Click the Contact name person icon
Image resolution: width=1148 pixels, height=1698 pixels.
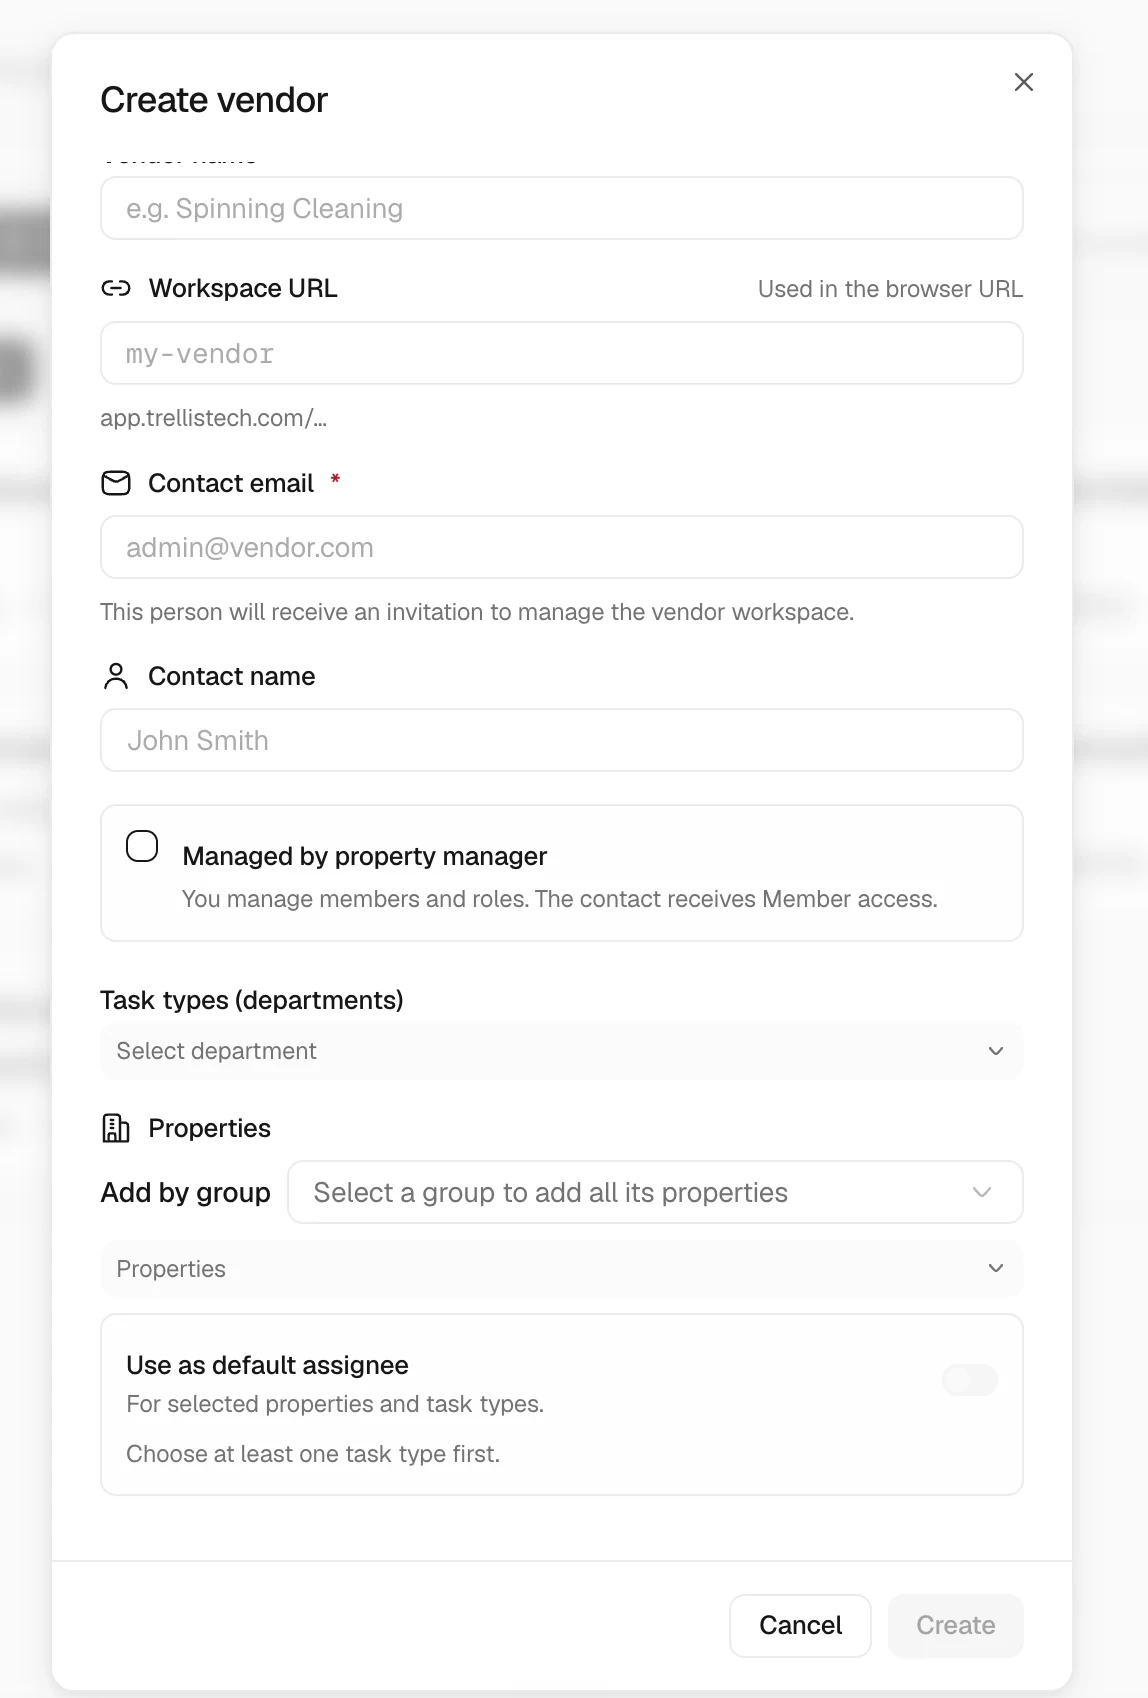click(x=116, y=677)
